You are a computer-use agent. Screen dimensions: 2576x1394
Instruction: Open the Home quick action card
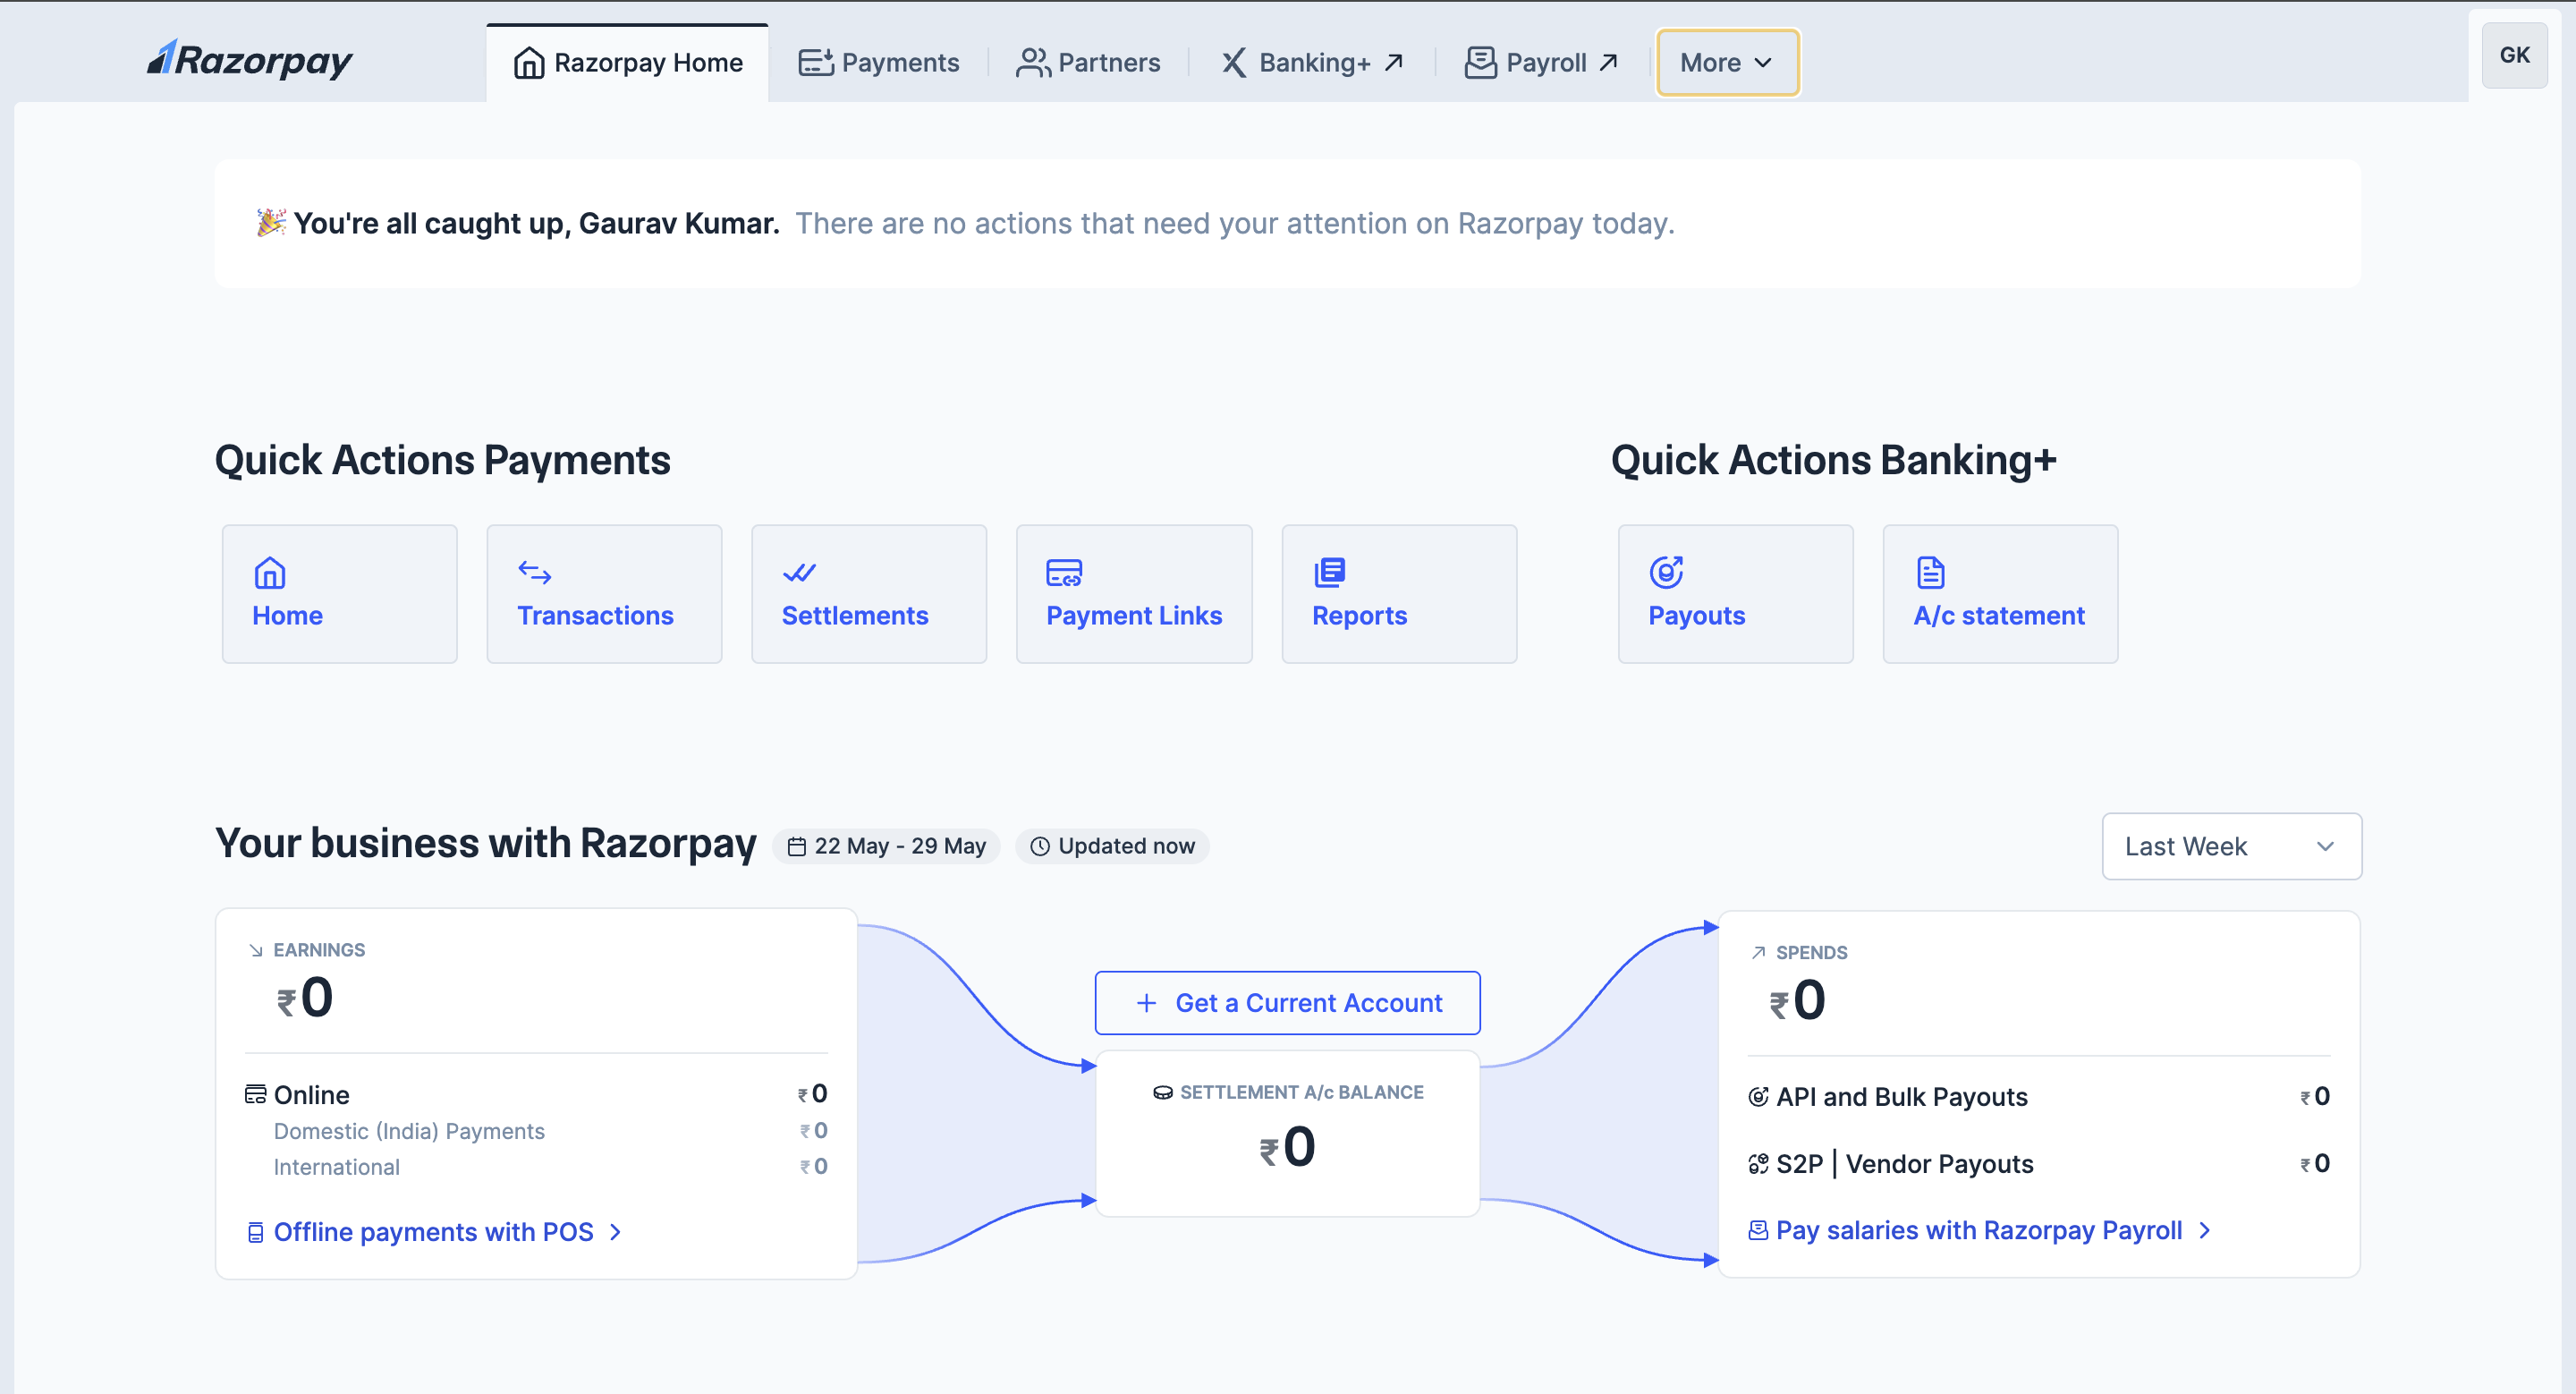pos(340,594)
